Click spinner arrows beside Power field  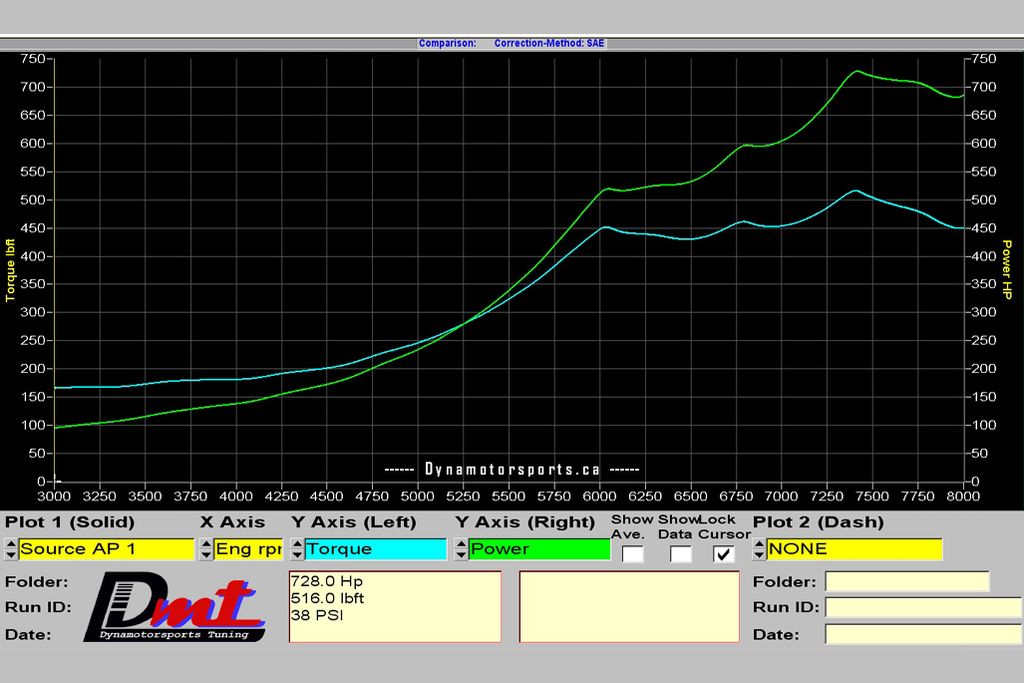461,549
